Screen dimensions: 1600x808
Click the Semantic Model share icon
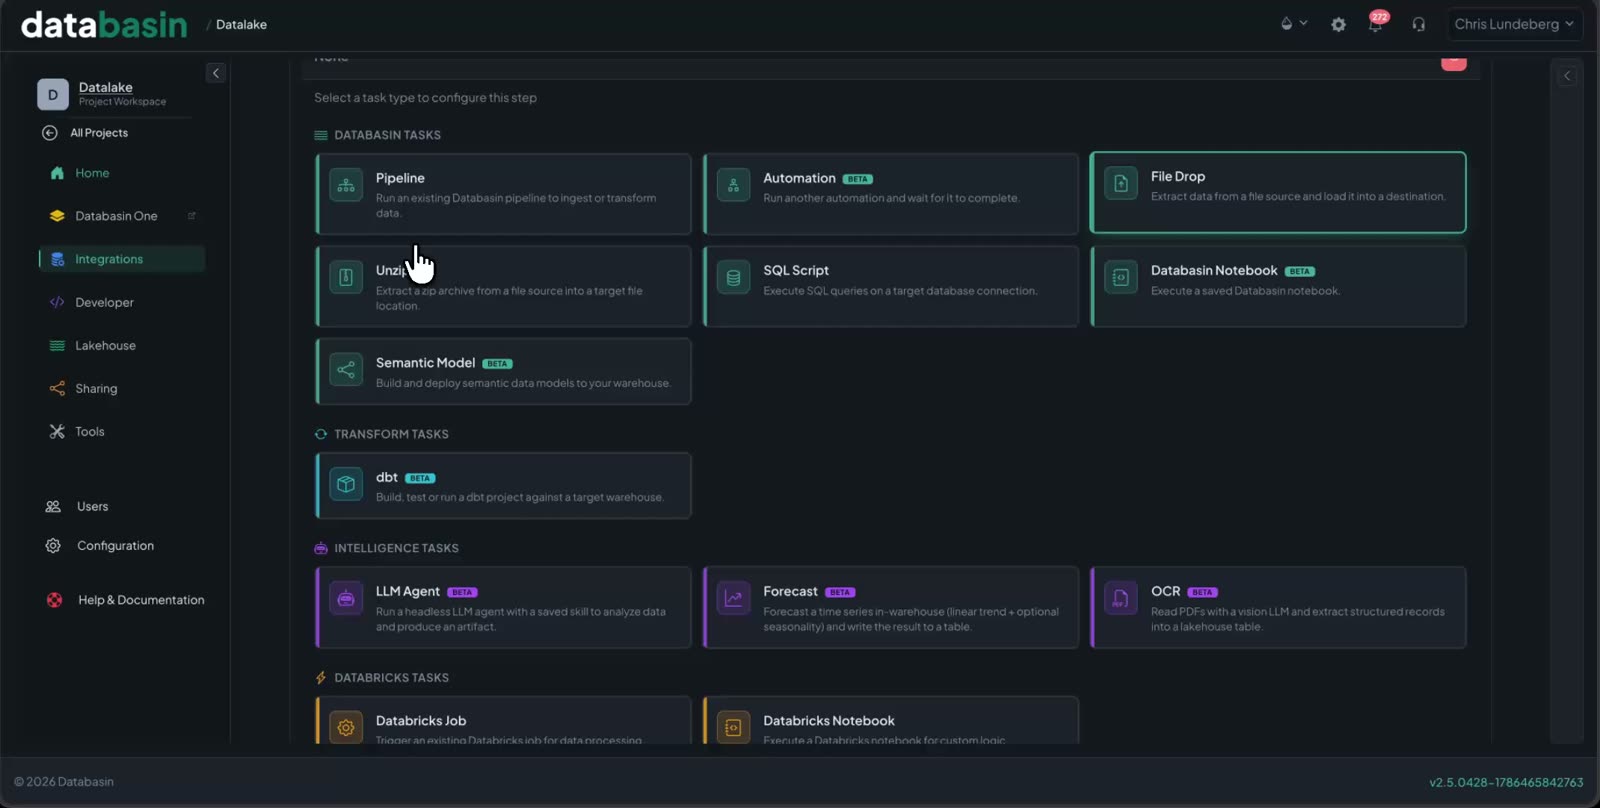346,370
